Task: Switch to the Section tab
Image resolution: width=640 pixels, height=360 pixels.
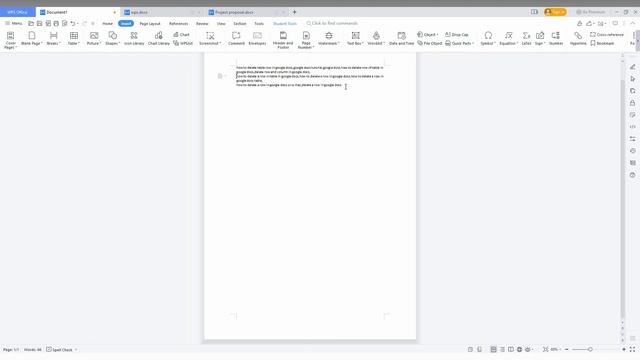Action: pyautogui.click(x=240, y=24)
